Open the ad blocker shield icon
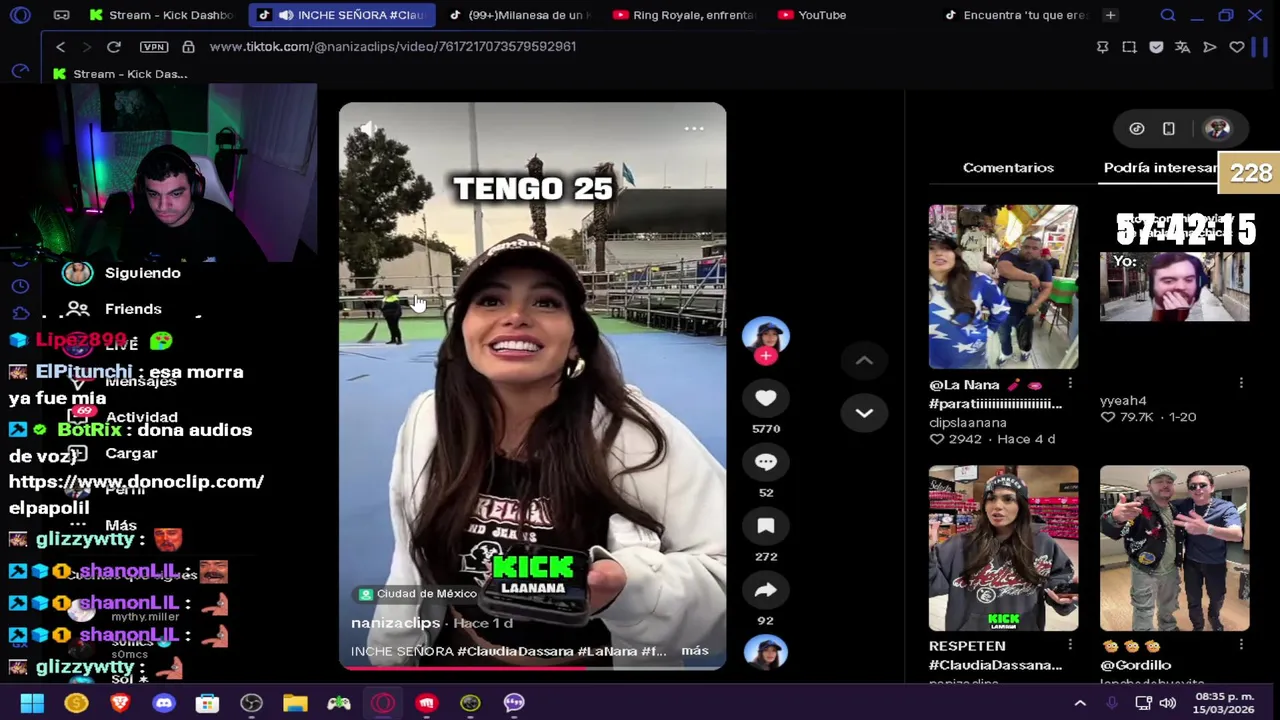 (x=1156, y=47)
